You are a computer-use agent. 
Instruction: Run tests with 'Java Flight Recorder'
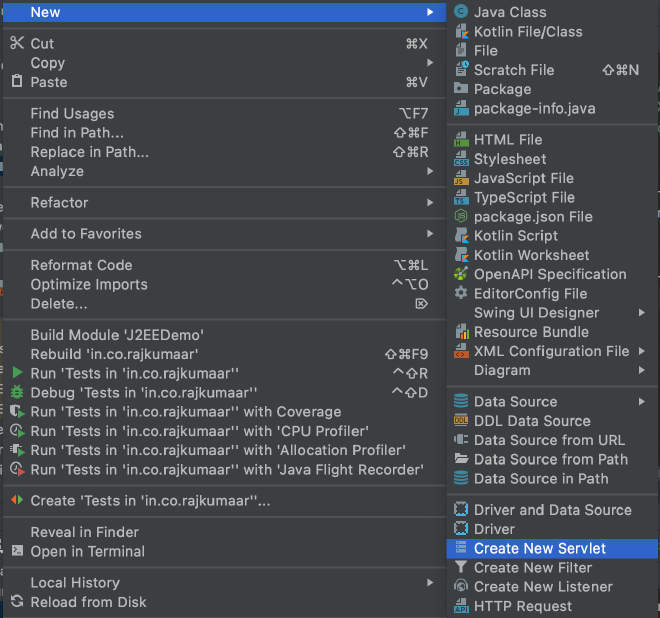pos(224,469)
